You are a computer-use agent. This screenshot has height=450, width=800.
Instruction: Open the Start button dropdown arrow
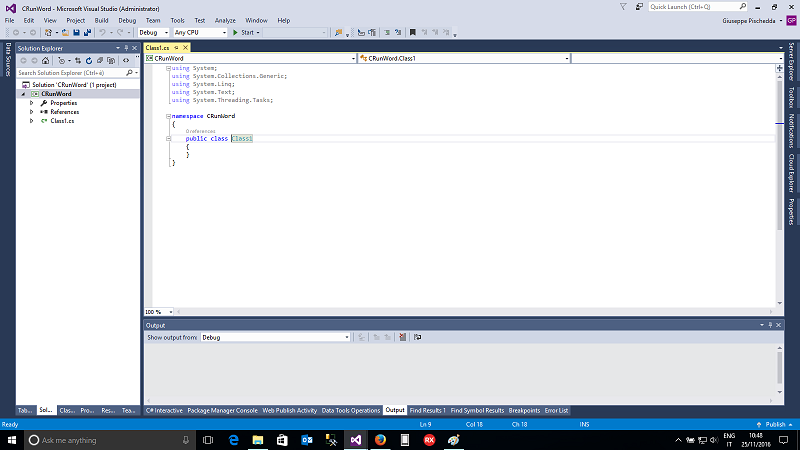click(x=258, y=33)
